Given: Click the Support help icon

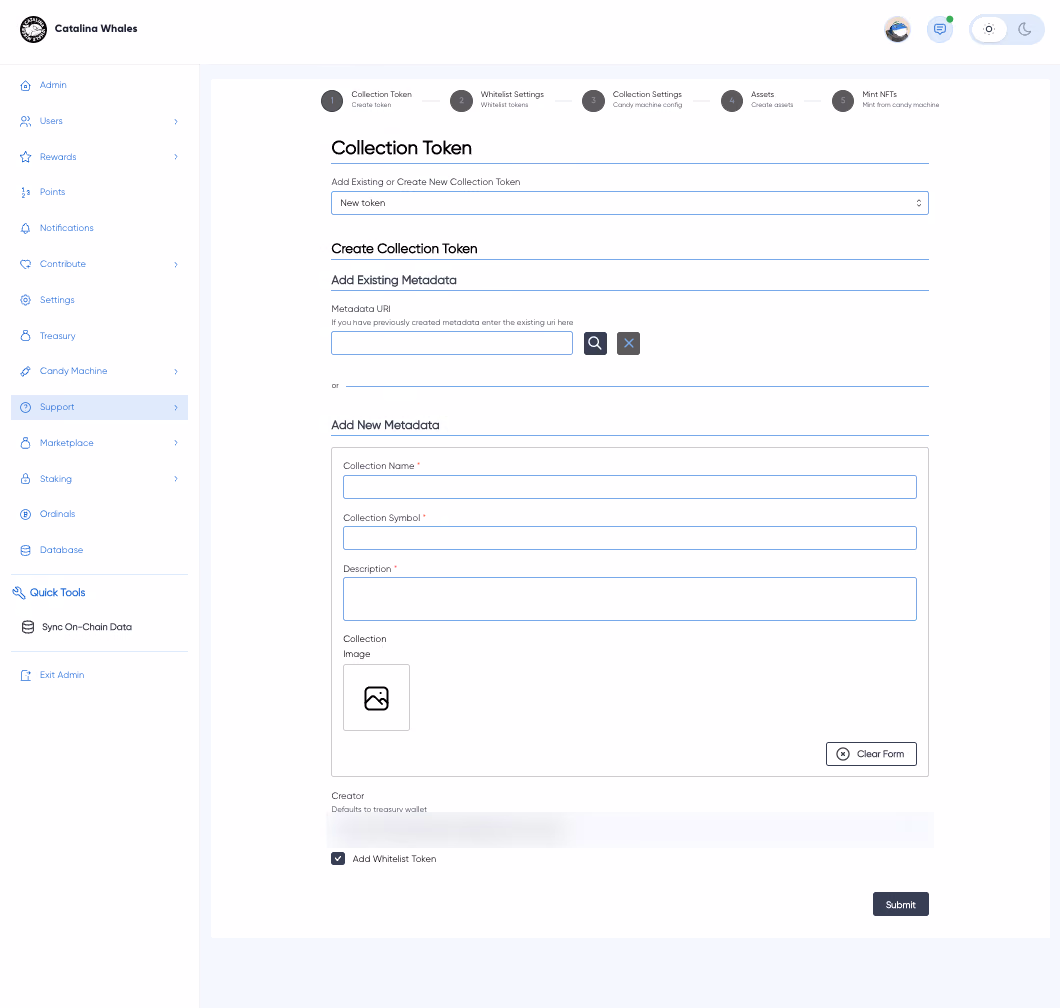Looking at the screenshot, I should point(26,407).
